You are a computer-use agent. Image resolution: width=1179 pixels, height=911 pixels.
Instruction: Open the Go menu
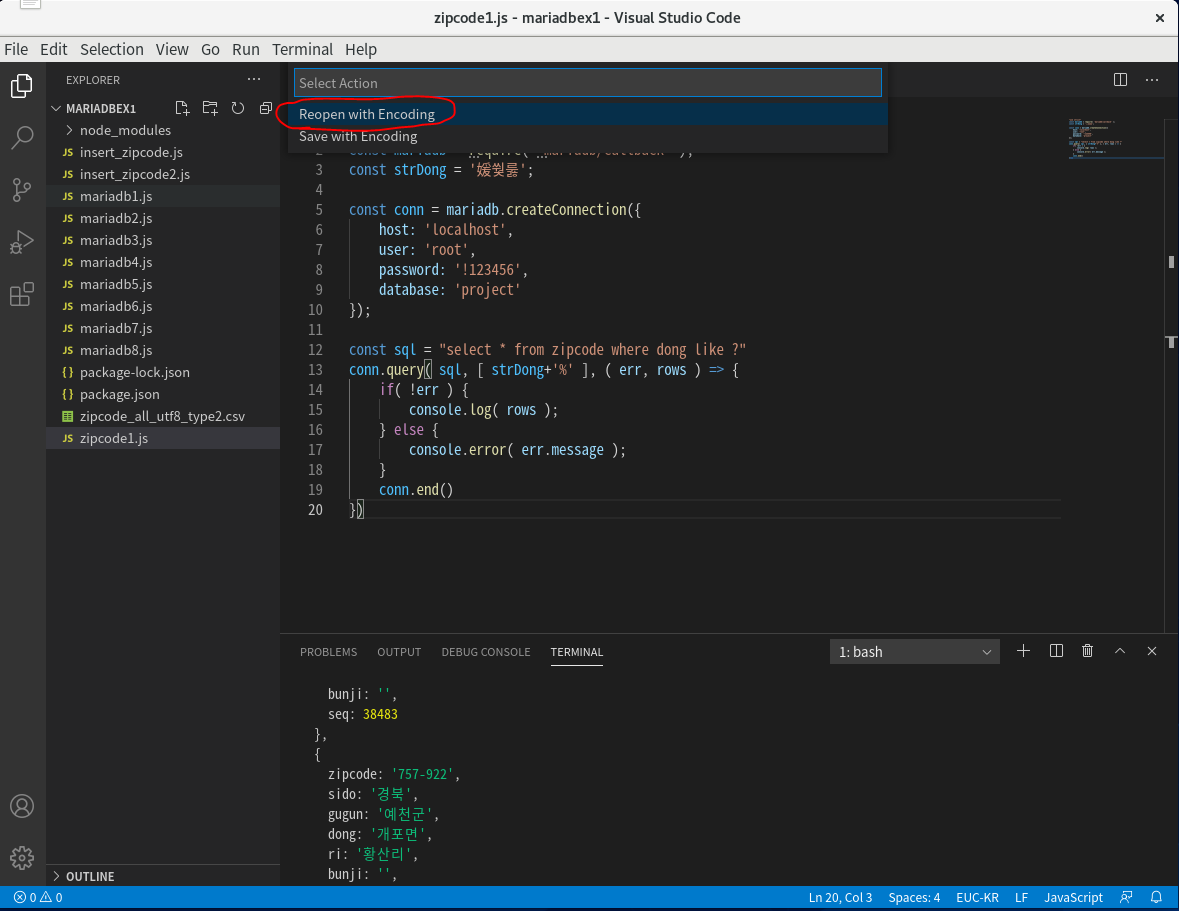[x=210, y=50]
